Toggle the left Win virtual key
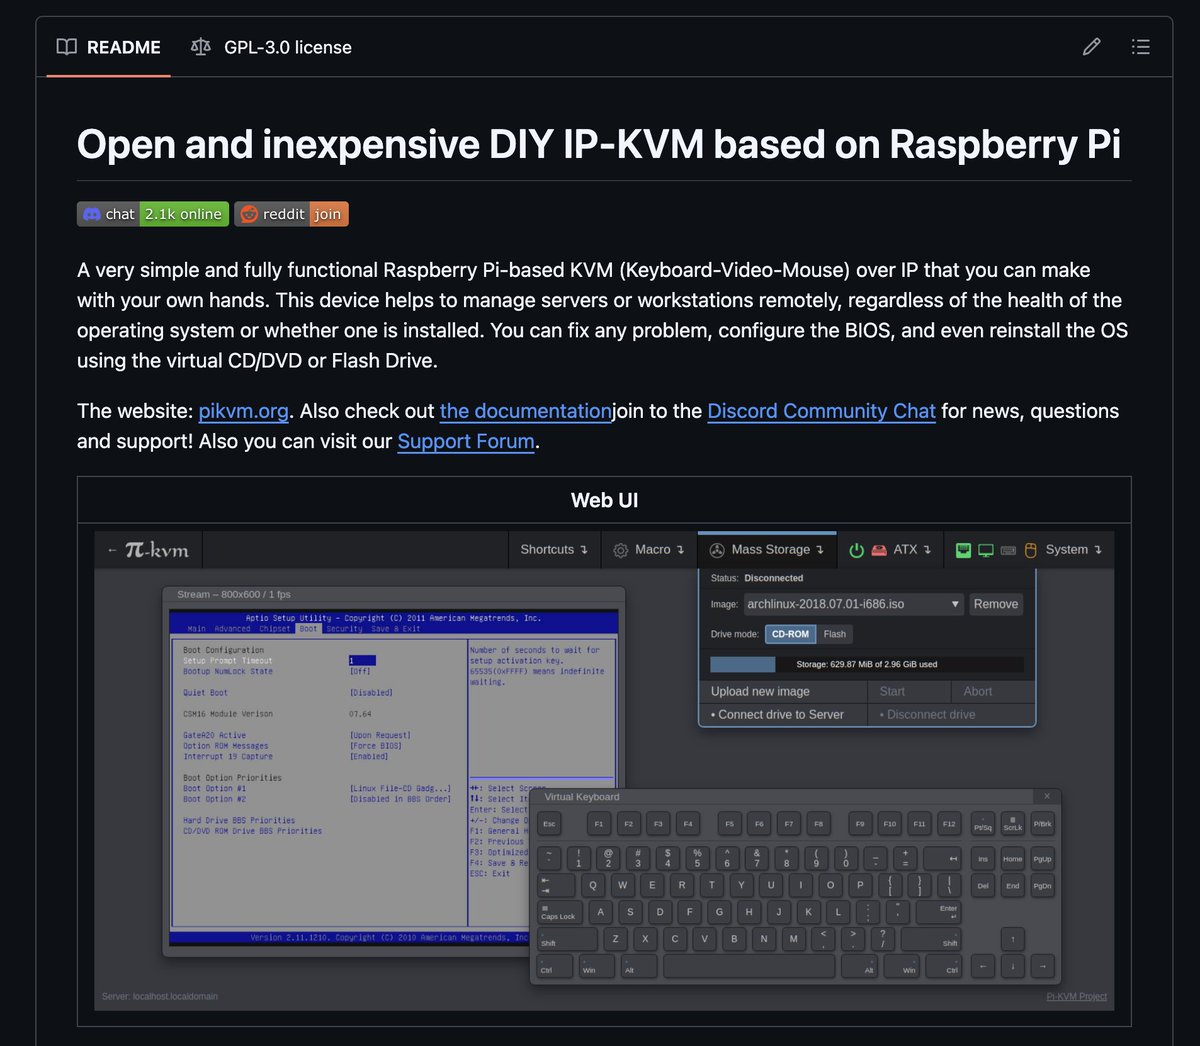The image size is (1200, 1046). 597,966
